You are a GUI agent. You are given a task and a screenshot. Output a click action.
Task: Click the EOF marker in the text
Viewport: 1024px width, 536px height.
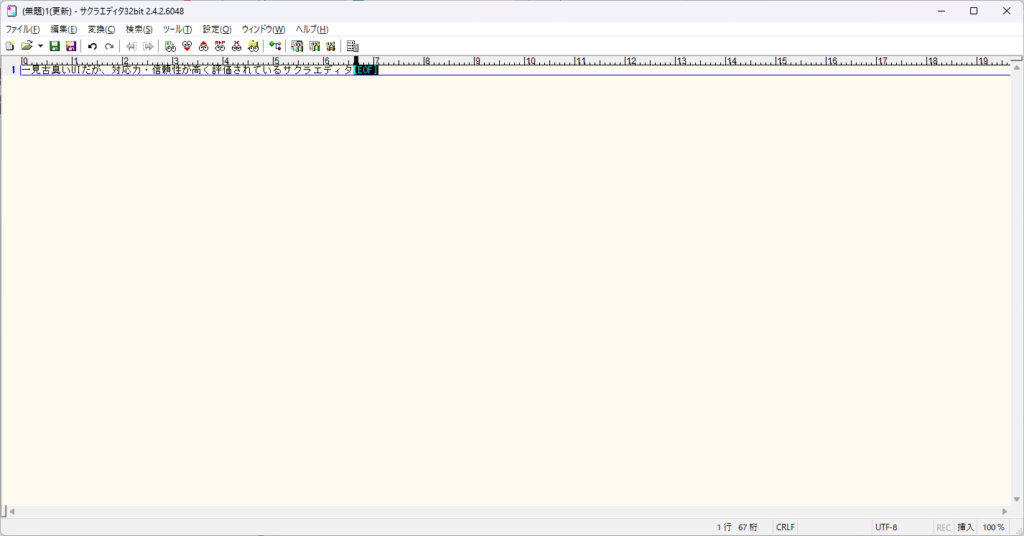tap(365, 70)
